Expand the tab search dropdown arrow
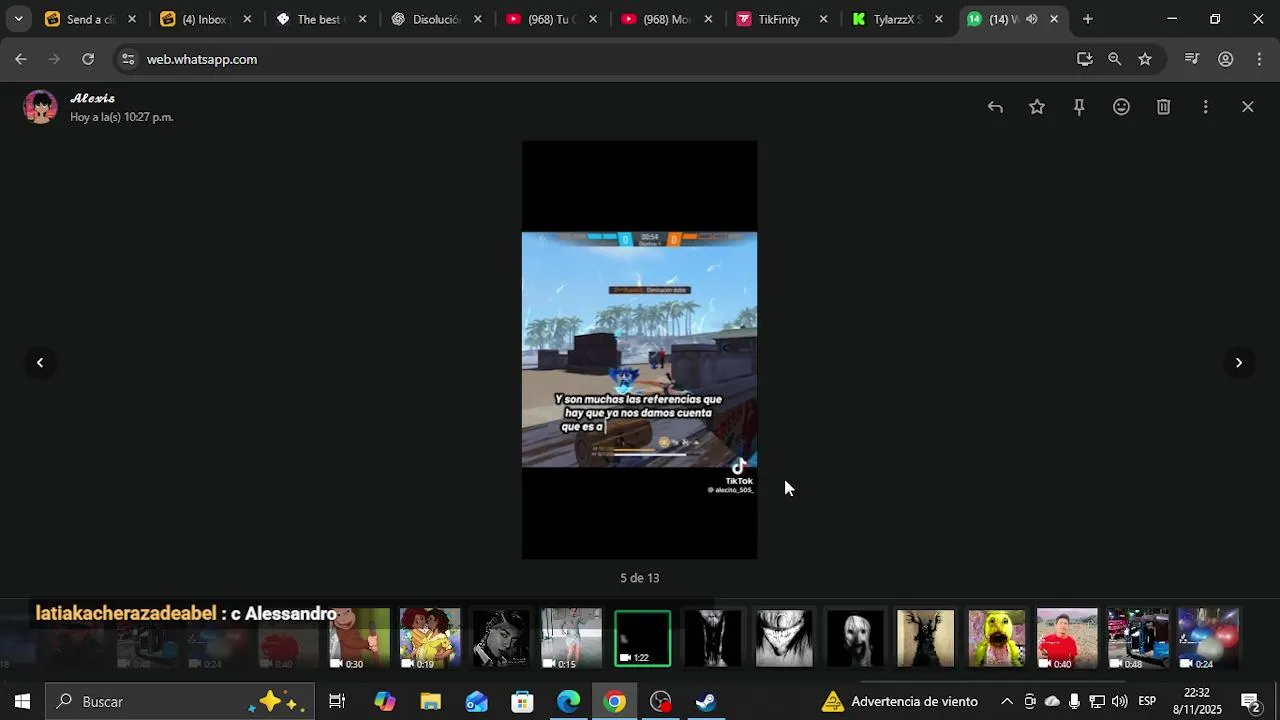 [18, 19]
